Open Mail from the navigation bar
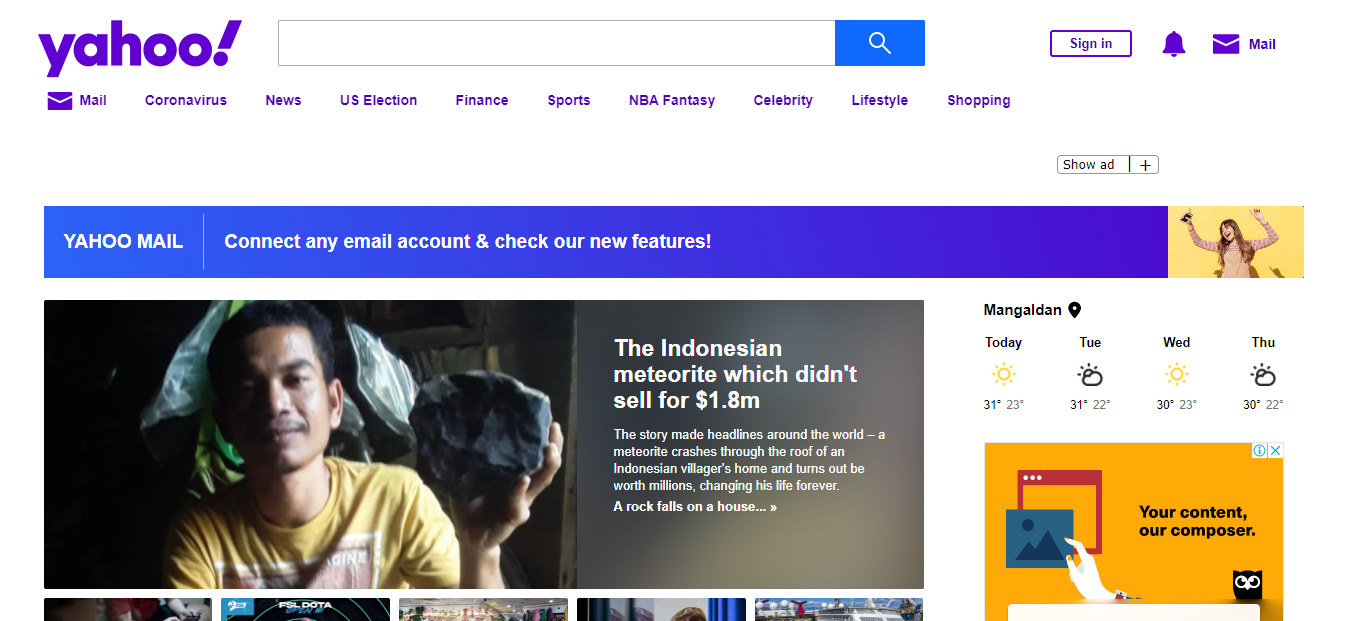 (x=93, y=100)
